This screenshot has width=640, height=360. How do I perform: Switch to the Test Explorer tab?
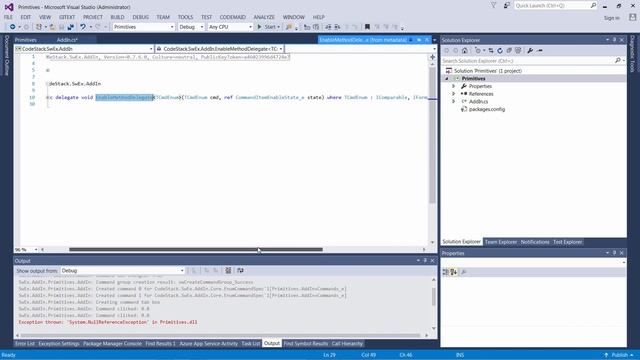coord(567,242)
